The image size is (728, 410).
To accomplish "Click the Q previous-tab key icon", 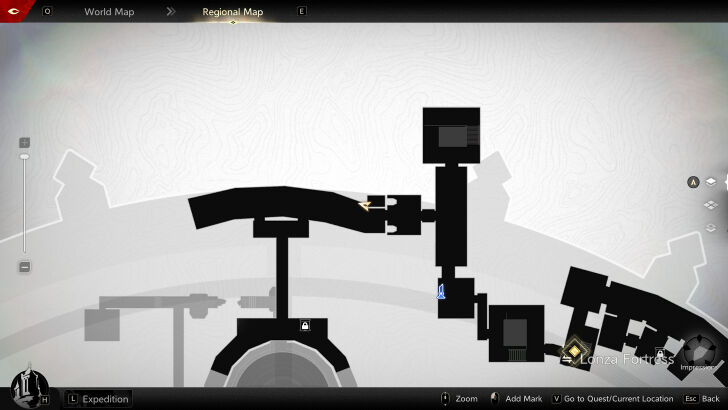I will click(x=47, y=11).
